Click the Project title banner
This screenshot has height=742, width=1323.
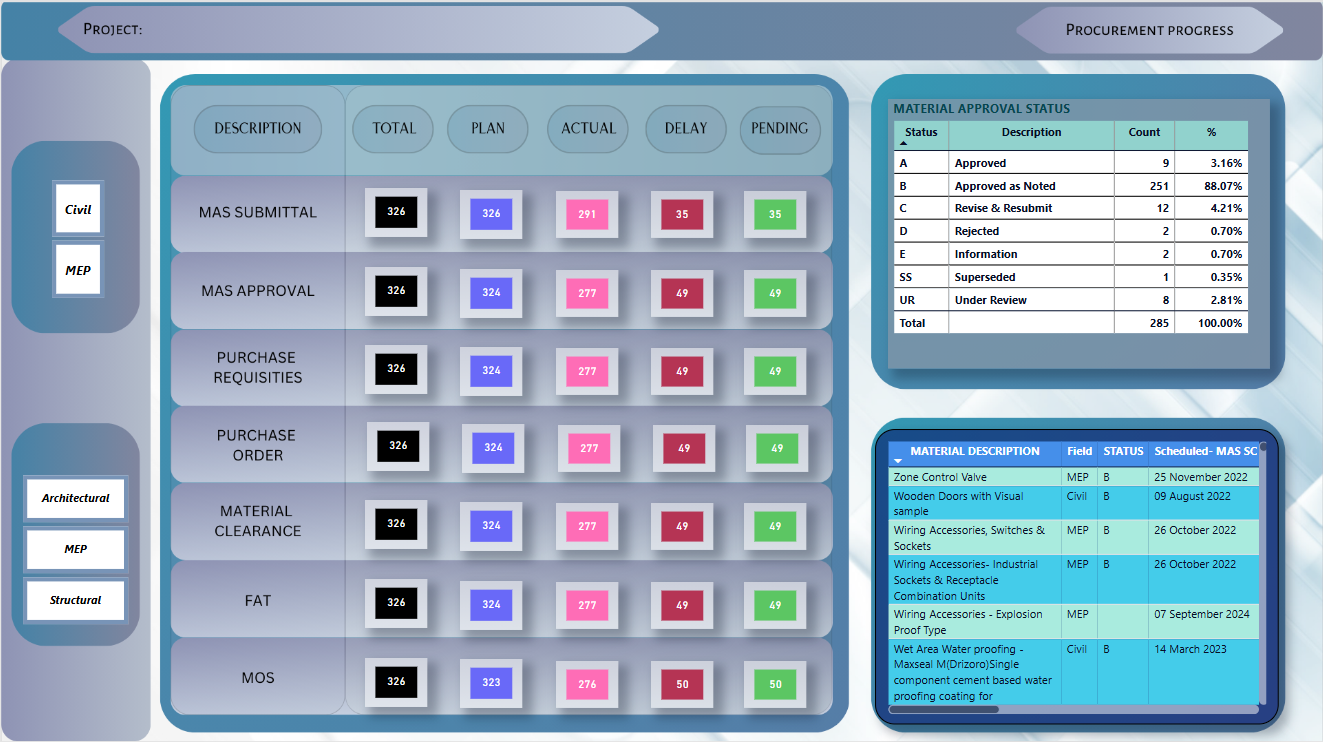[358, 30]
